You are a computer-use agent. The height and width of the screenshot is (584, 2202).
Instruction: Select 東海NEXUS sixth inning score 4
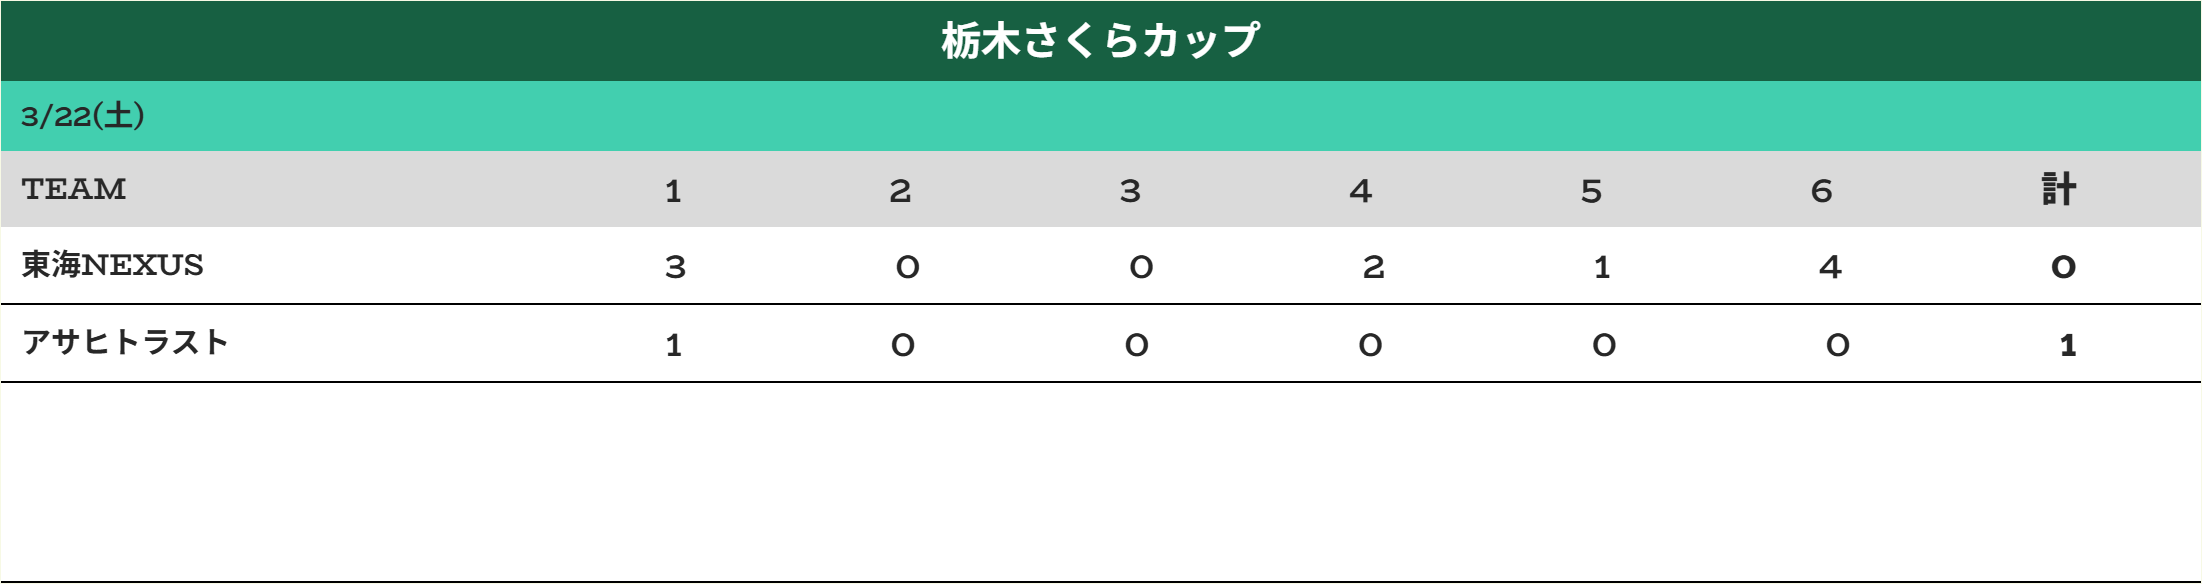click(x=1830, y=267)
